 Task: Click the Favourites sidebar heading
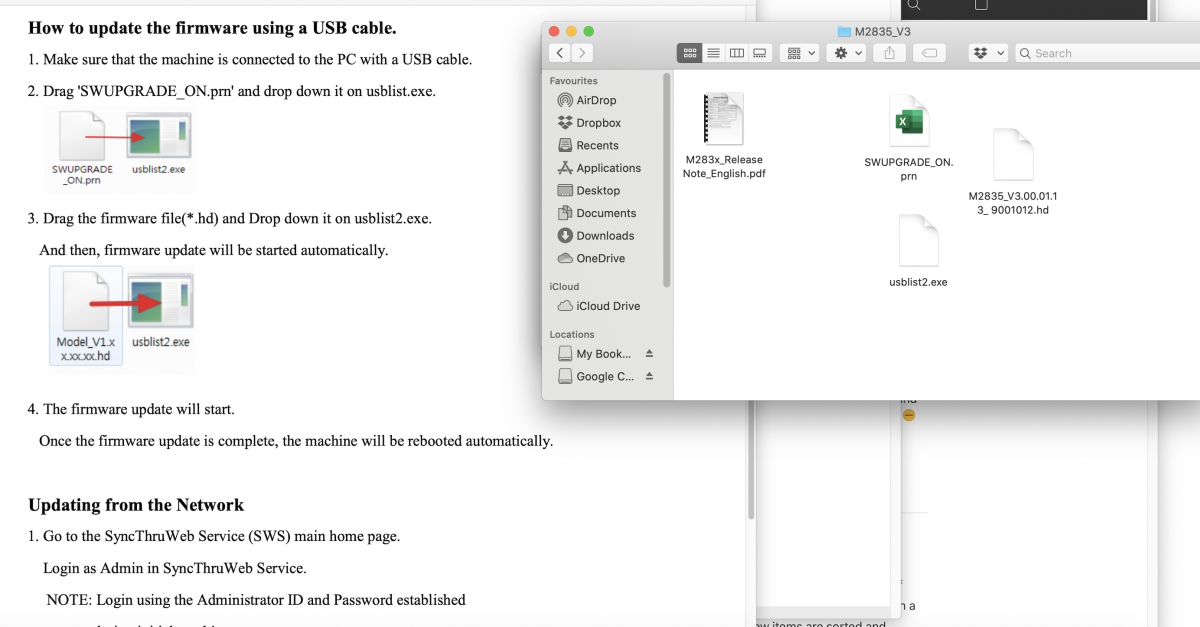(573, 80)
